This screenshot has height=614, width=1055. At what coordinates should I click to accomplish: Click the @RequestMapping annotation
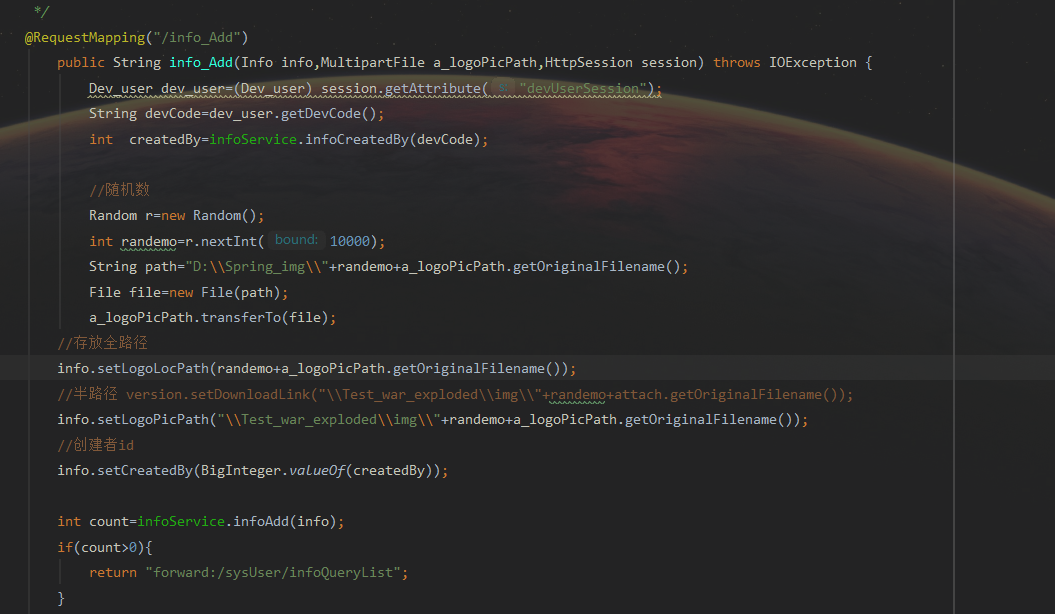(85, 38)
